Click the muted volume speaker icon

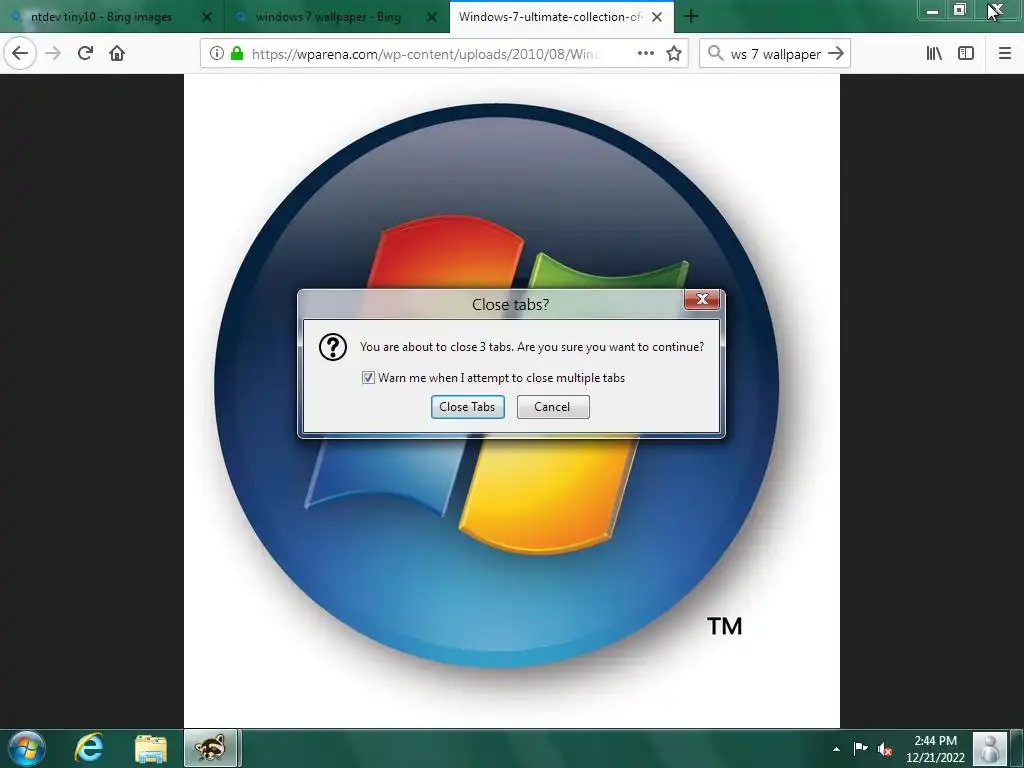pyautogui.click(x=885, y=749)
